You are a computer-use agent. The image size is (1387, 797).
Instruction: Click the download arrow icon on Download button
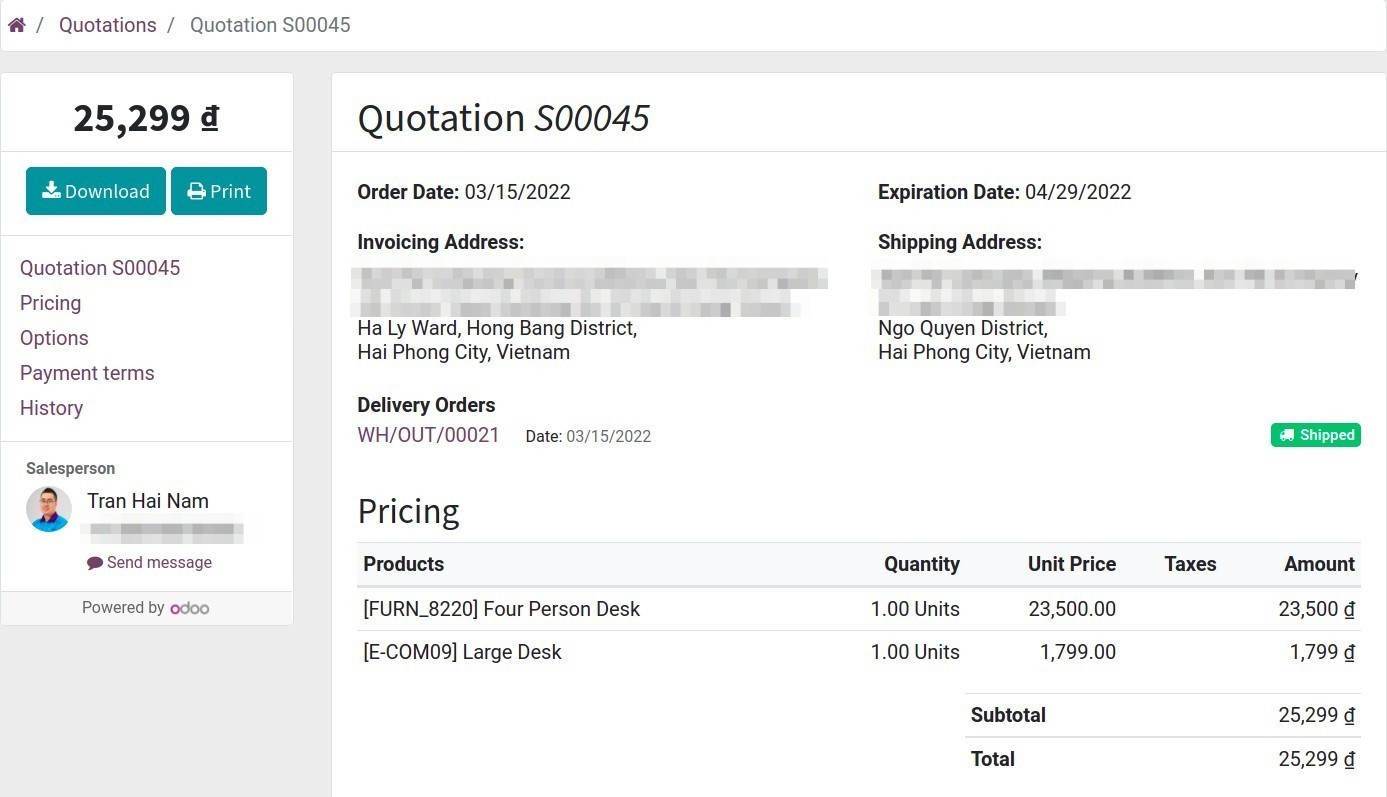click(x=50, y=191)
